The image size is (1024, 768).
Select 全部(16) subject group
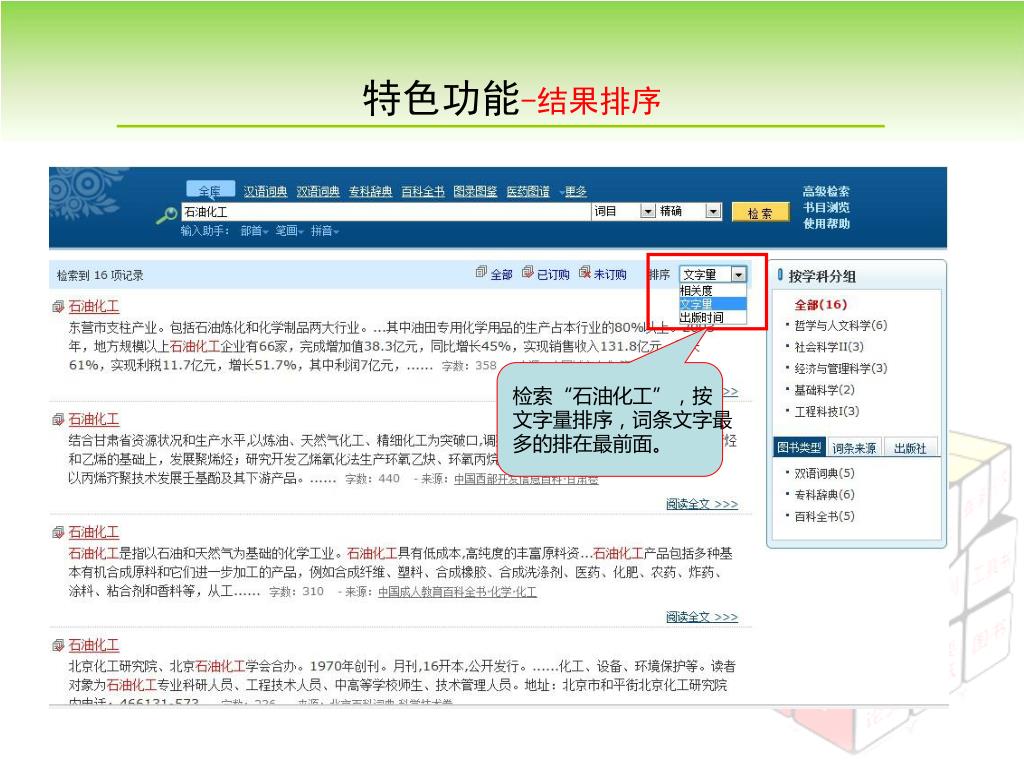point(821,304)
